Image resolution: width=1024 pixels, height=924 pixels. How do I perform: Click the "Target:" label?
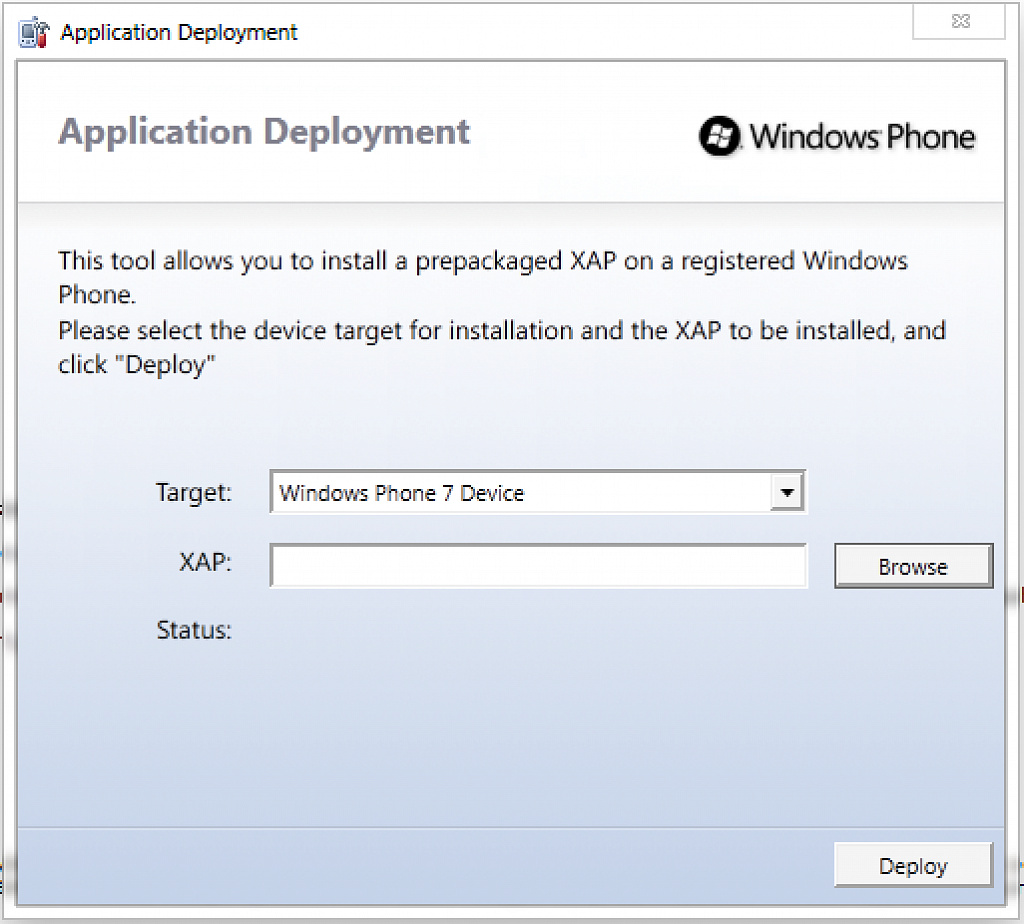tap(194, 492)
